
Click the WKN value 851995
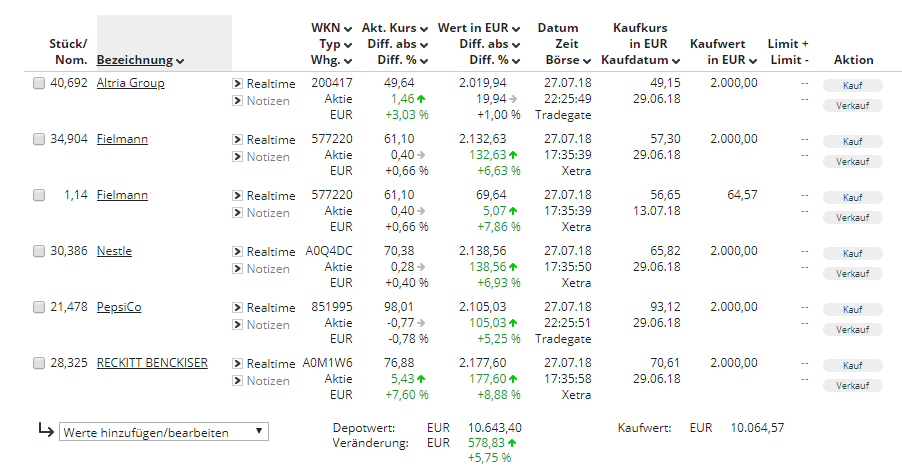point(332,307)
